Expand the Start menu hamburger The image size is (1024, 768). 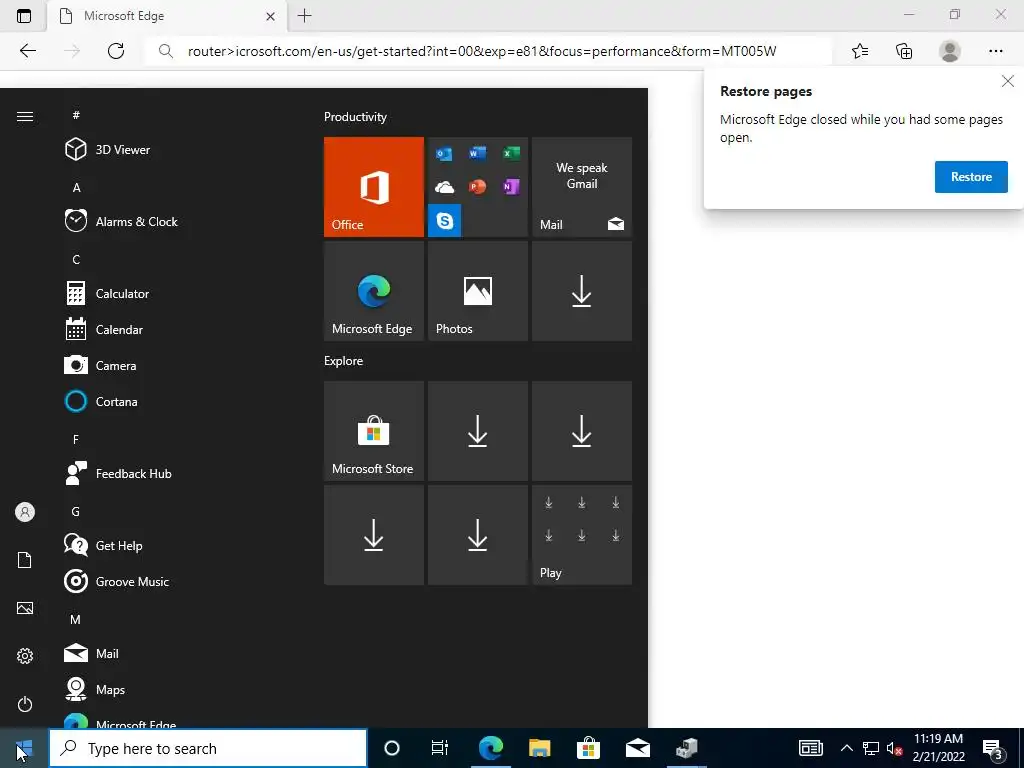[25, 116]
